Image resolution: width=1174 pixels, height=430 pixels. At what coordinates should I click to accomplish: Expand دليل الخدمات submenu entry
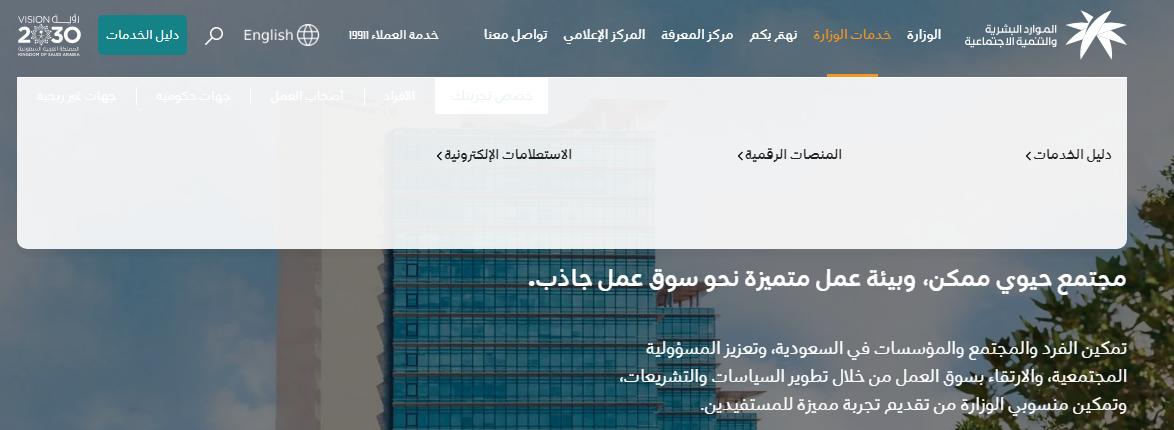click(x=1069, y=155)
